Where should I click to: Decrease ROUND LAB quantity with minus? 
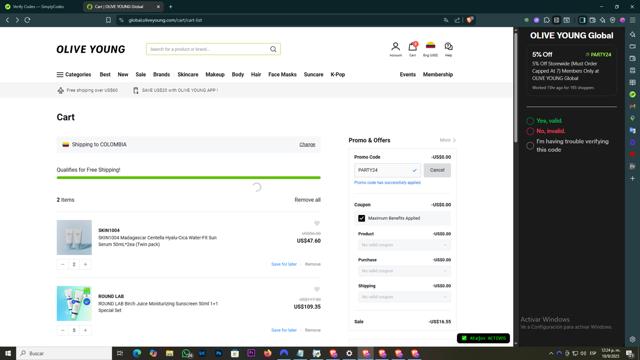pos(62,330)
